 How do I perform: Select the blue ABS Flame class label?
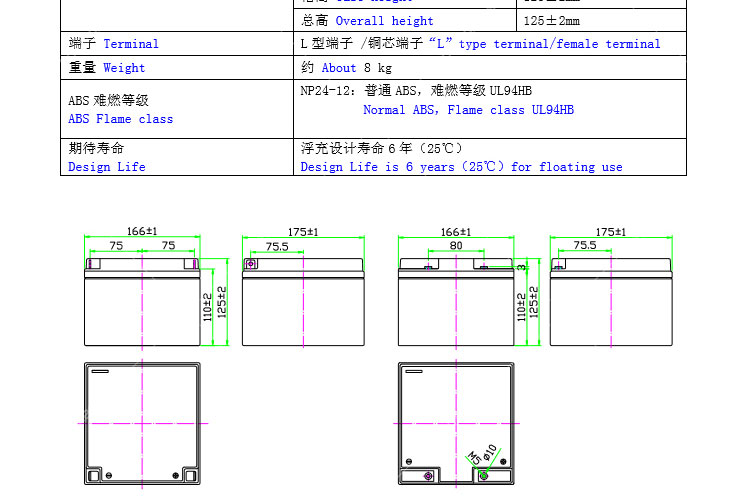pyautogui.click(x=120, y=119)
